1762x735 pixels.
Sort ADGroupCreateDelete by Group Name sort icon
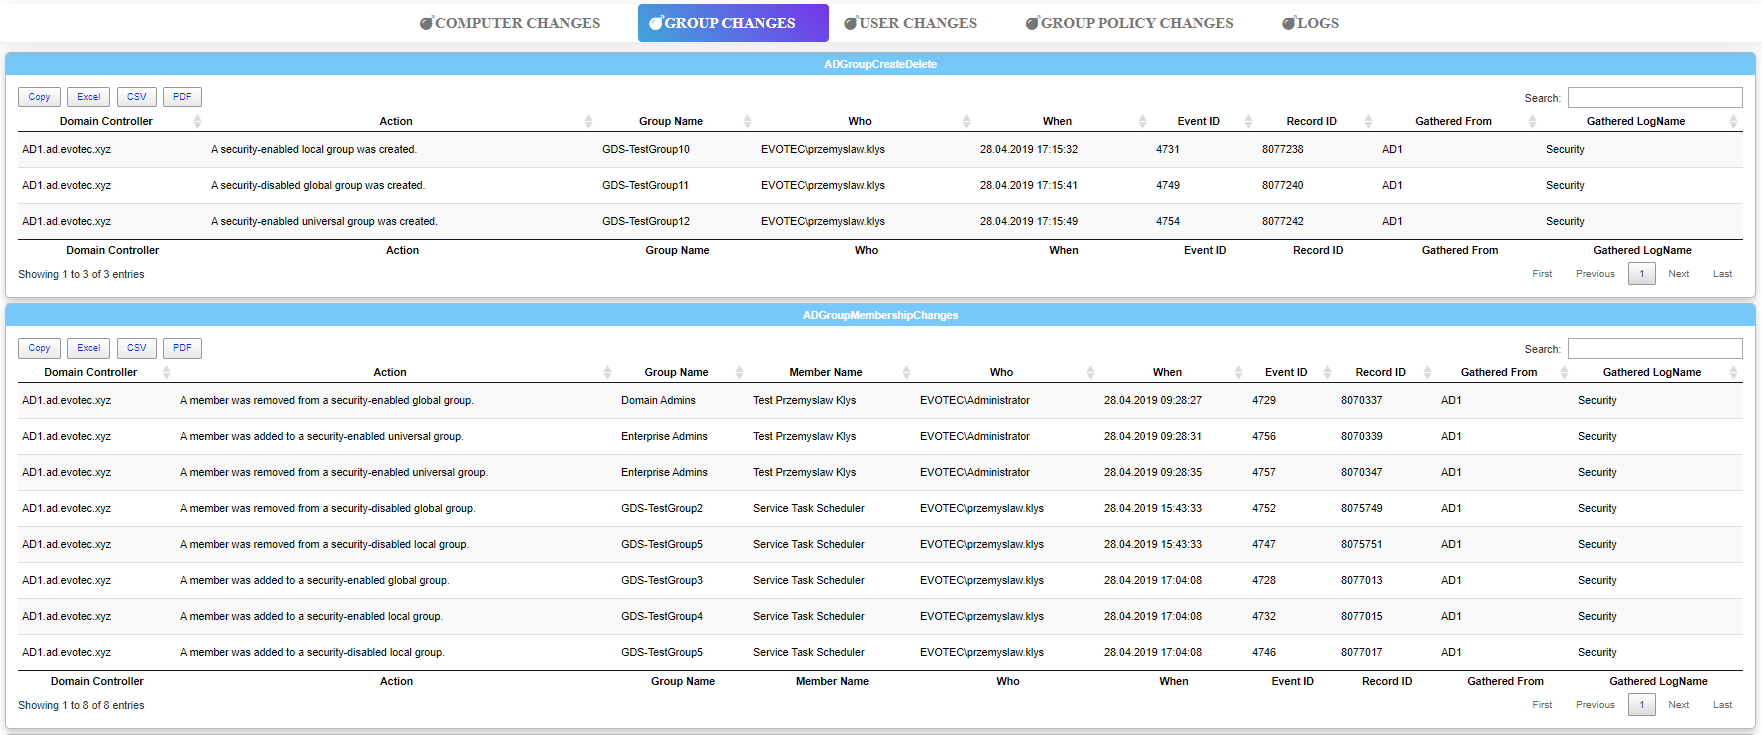pos(747,121)
